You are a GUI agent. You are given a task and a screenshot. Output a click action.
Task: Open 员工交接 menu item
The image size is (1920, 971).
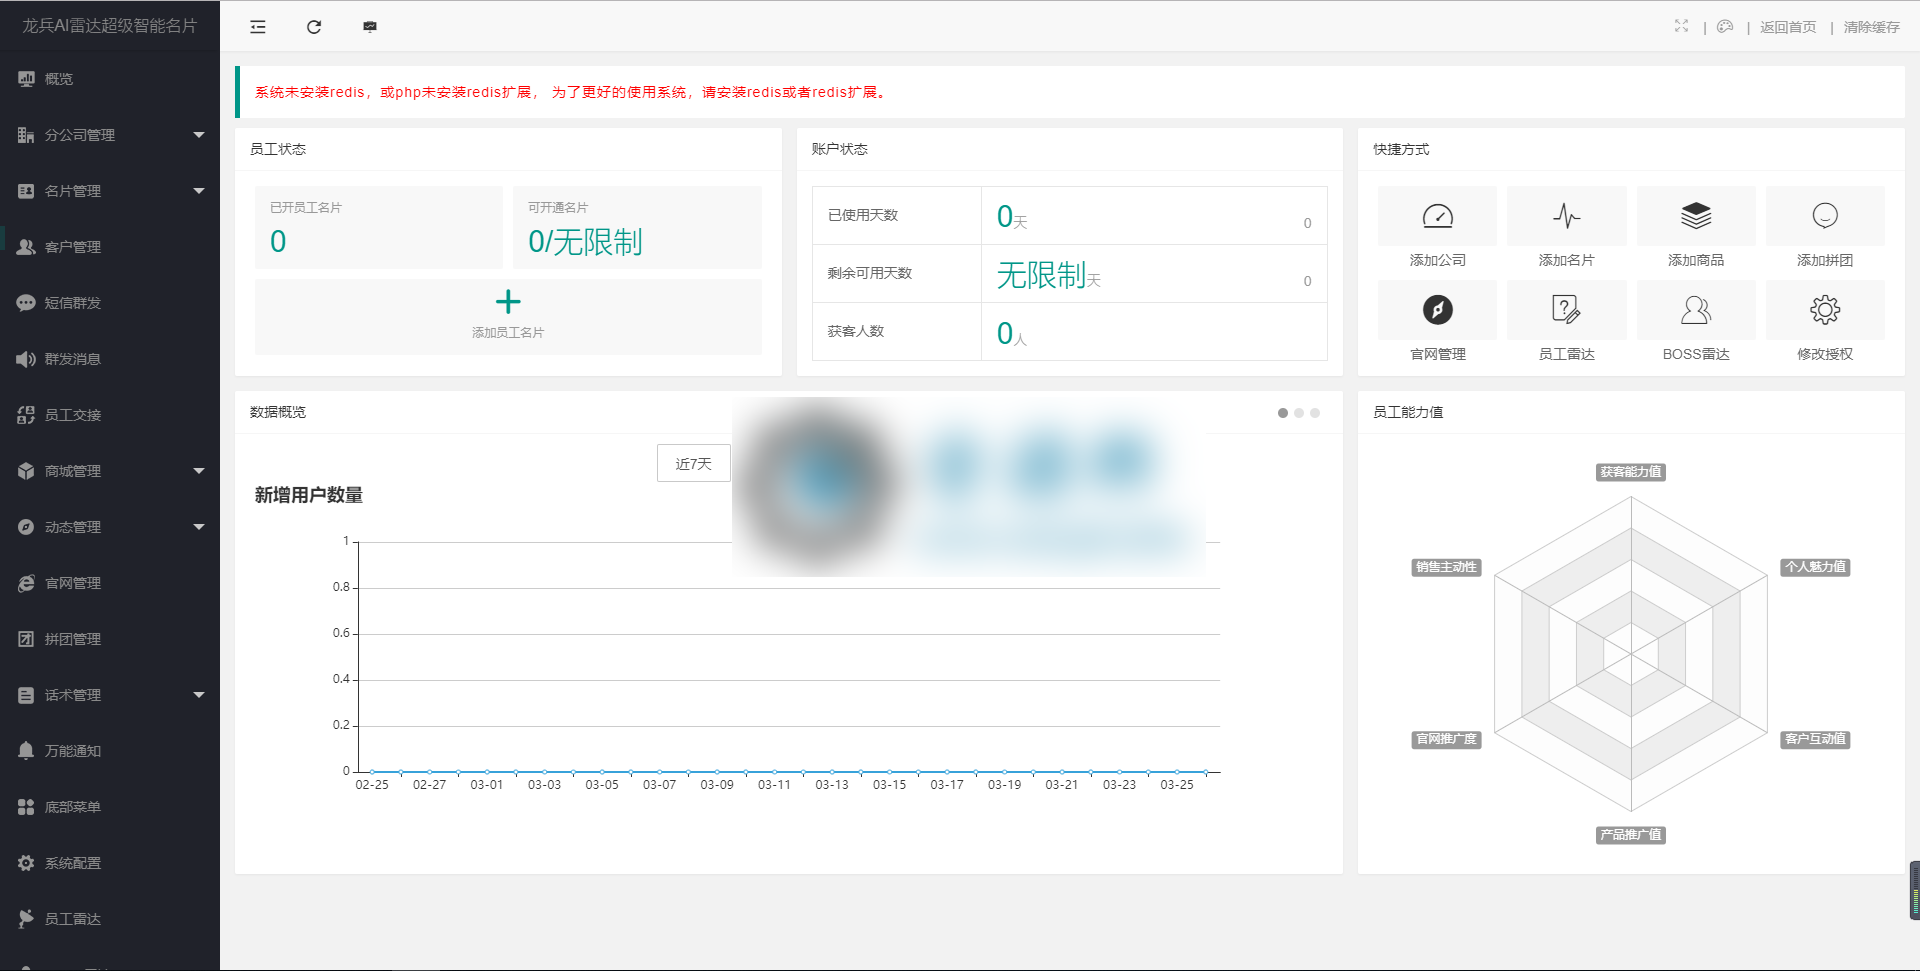(110, 415)
